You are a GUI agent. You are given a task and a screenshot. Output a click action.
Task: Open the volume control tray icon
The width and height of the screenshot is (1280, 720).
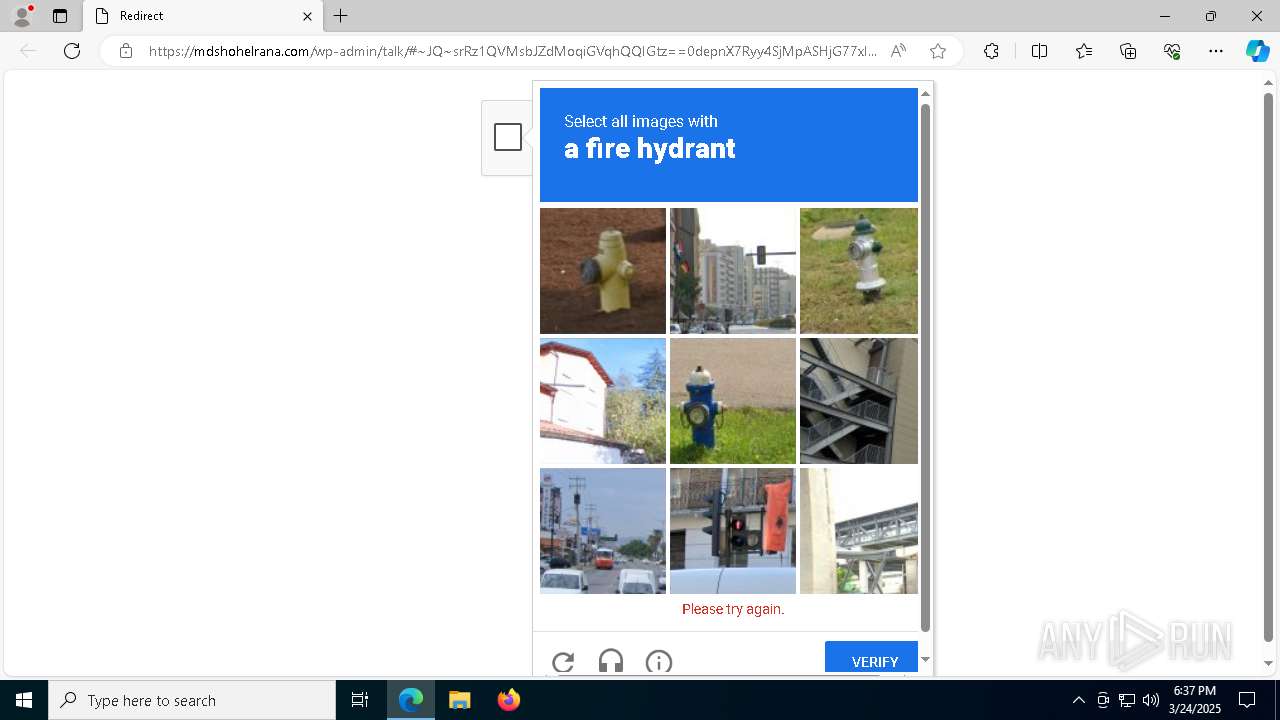point(1150,700)
